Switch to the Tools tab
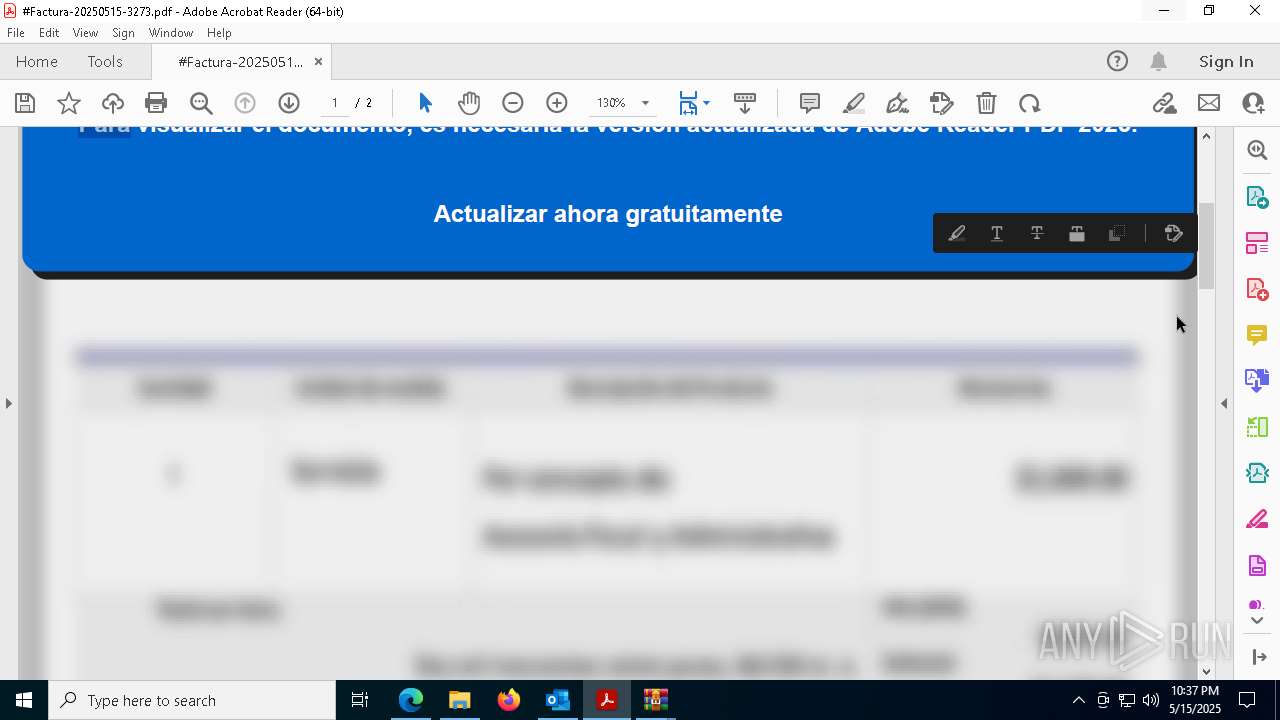Viewport: 1280px width, 720px height. pos(105,62)
